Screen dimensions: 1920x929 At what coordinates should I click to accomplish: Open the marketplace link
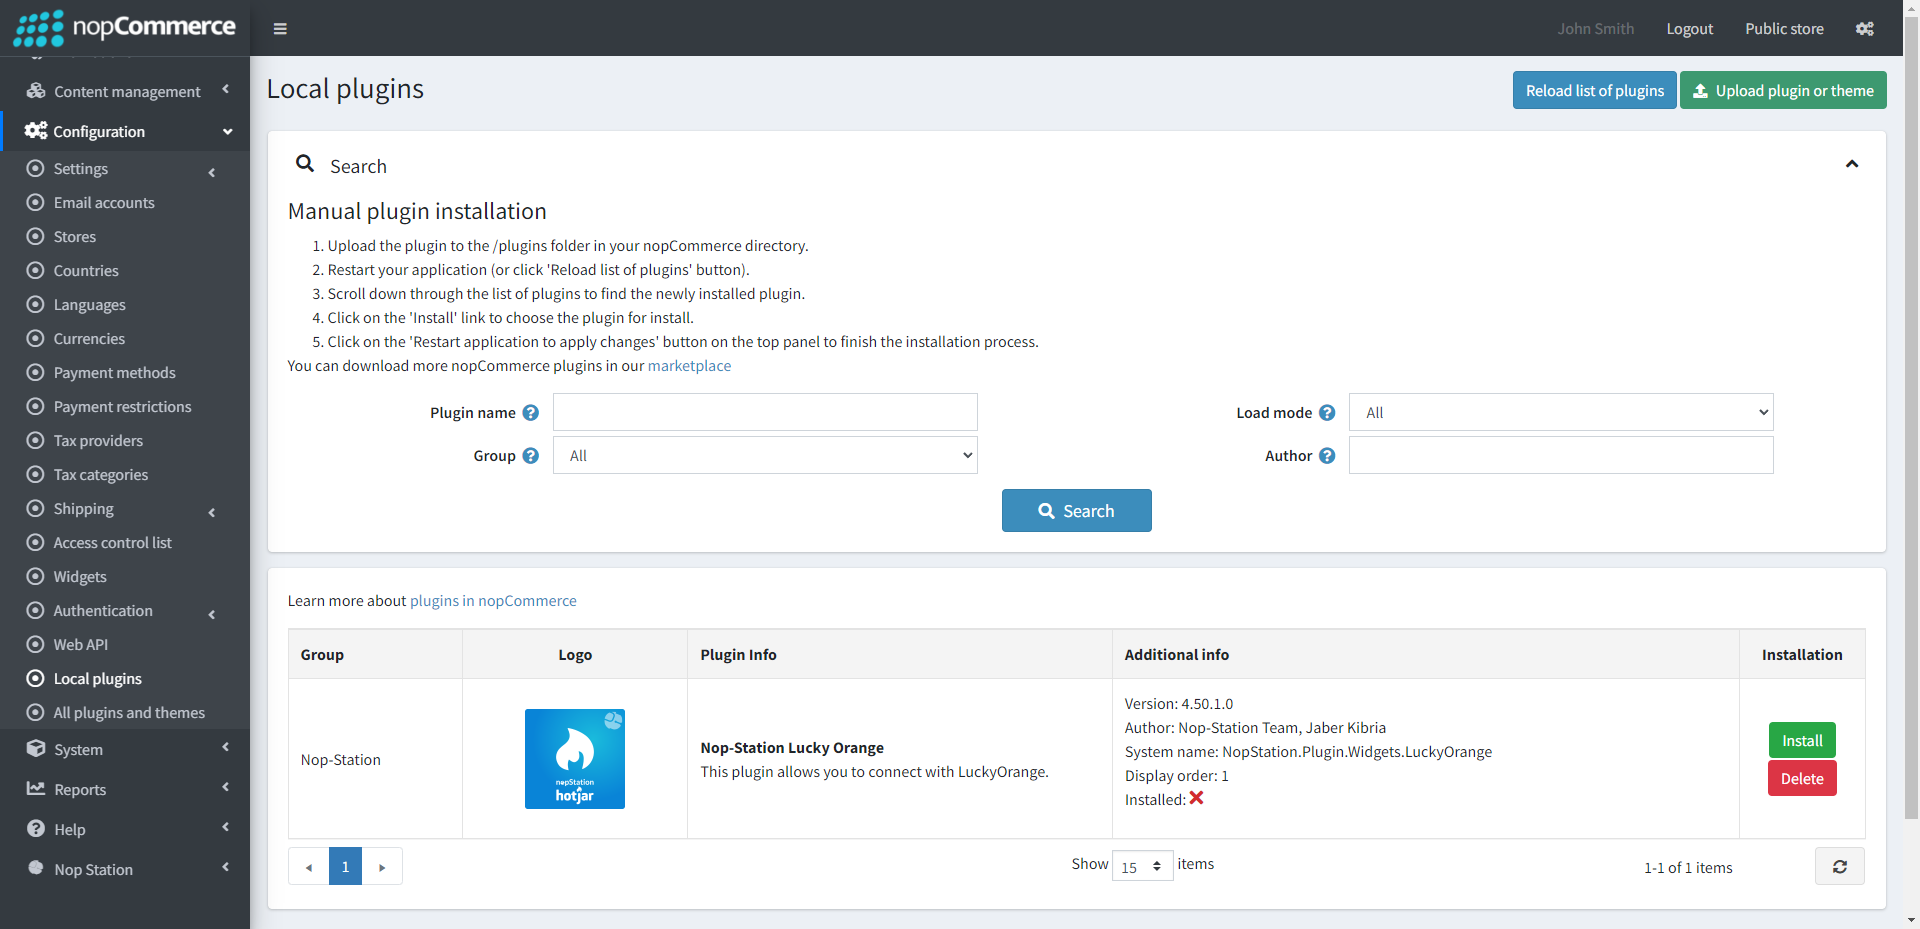click(689, 366)
